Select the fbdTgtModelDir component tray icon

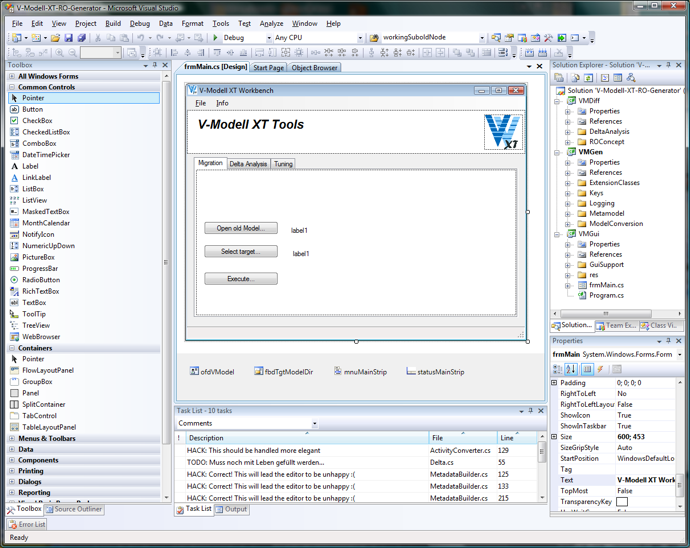coord(259,371)
